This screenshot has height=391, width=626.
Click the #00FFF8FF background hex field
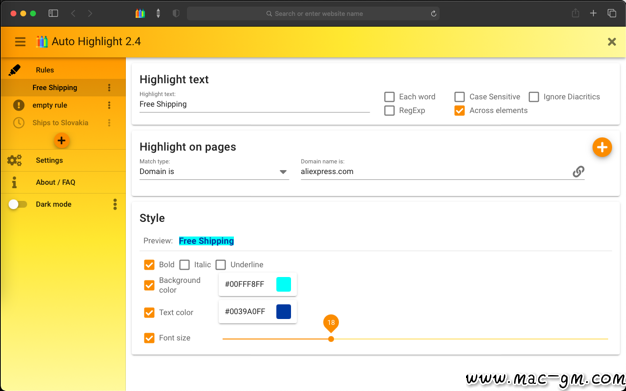(x=245, y=284)
